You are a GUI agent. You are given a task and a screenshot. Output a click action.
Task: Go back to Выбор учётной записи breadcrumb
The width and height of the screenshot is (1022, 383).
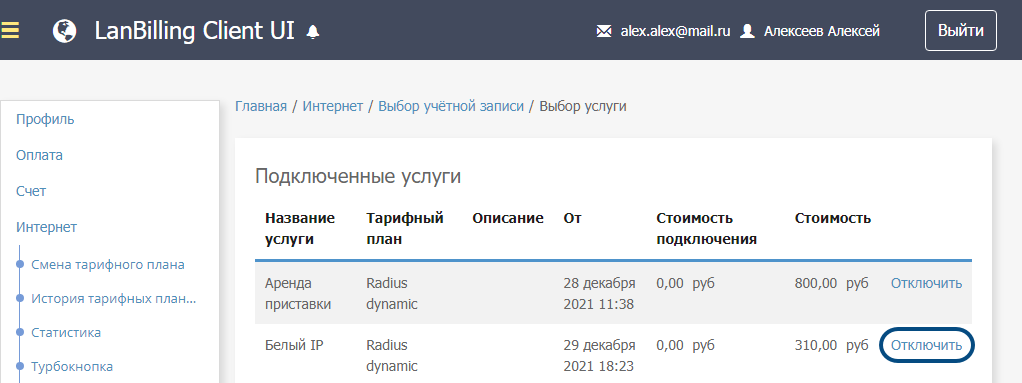(x=451, y=106)
